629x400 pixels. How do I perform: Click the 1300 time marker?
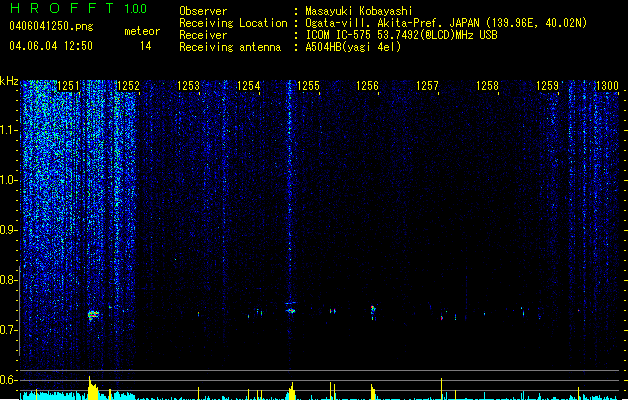[x=607, y=85]
